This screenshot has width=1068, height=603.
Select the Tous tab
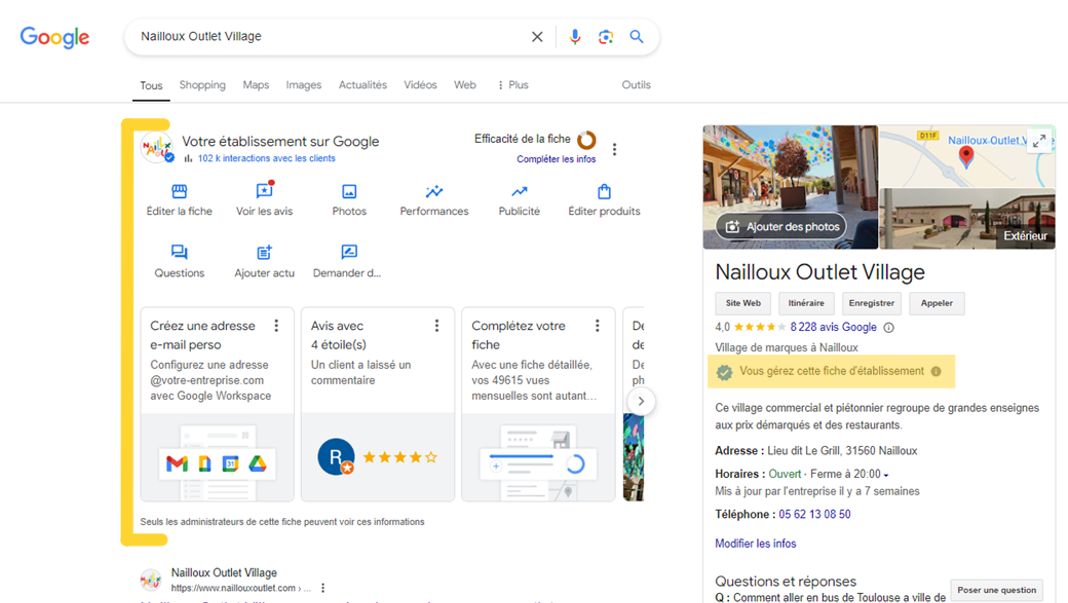pos(151,86)
